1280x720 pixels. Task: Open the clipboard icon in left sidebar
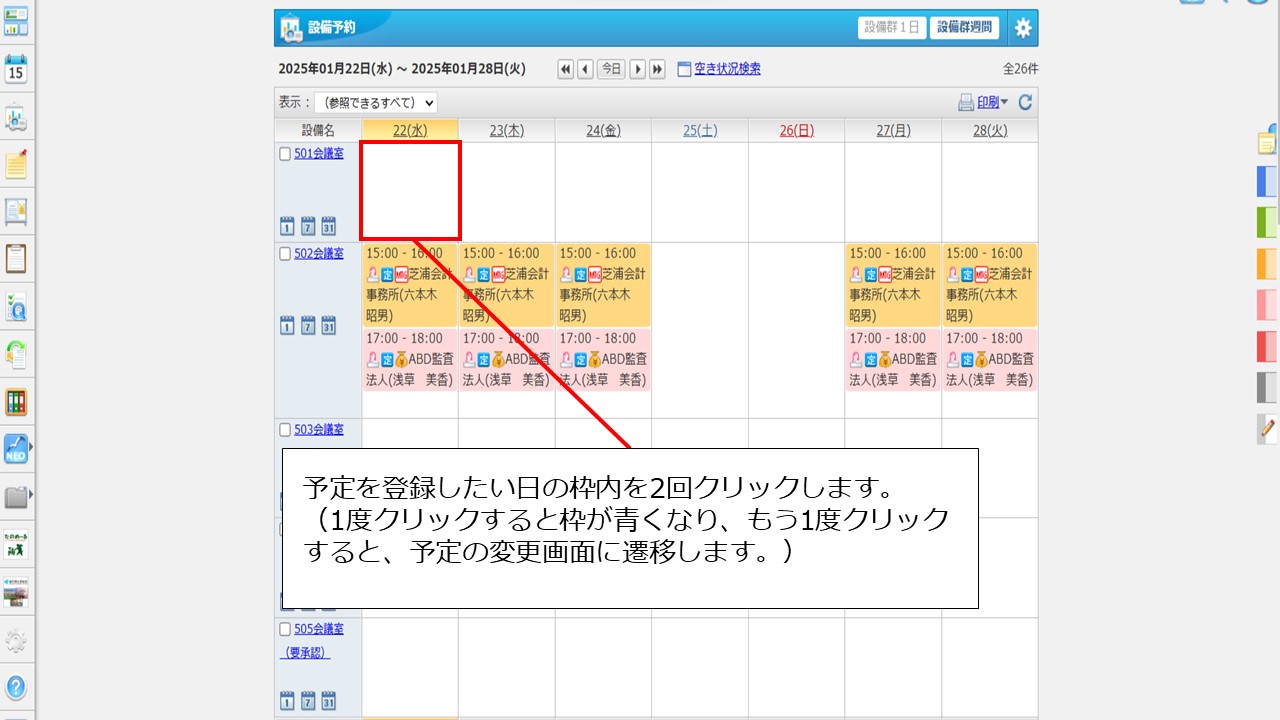coord(16,258)
